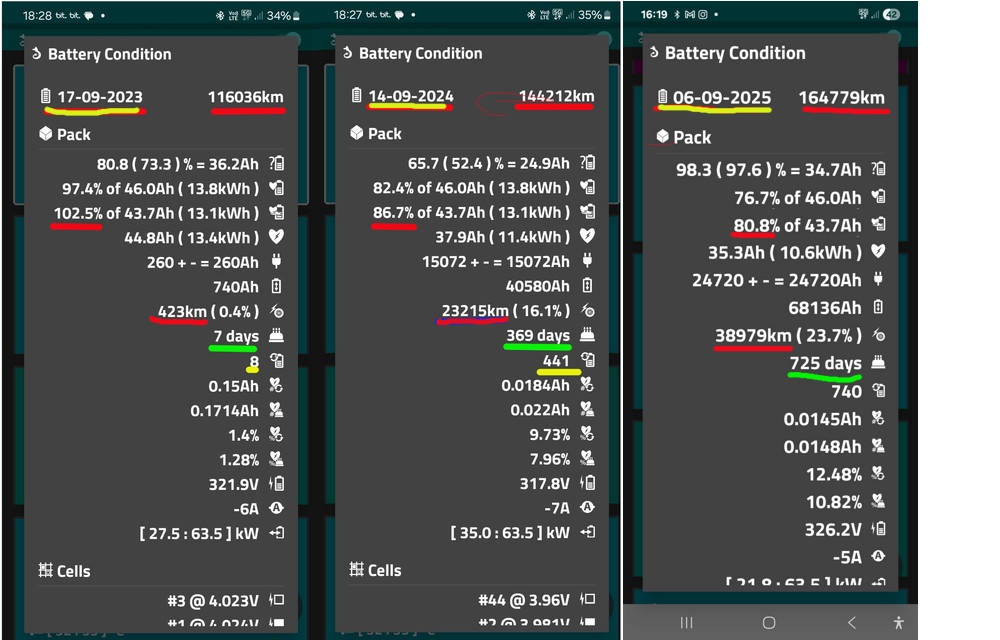This screenshot has height=640, width=1000.
Task: Tap Pack cube icon in 17-09-2023 panel
Action: (45, 134)
